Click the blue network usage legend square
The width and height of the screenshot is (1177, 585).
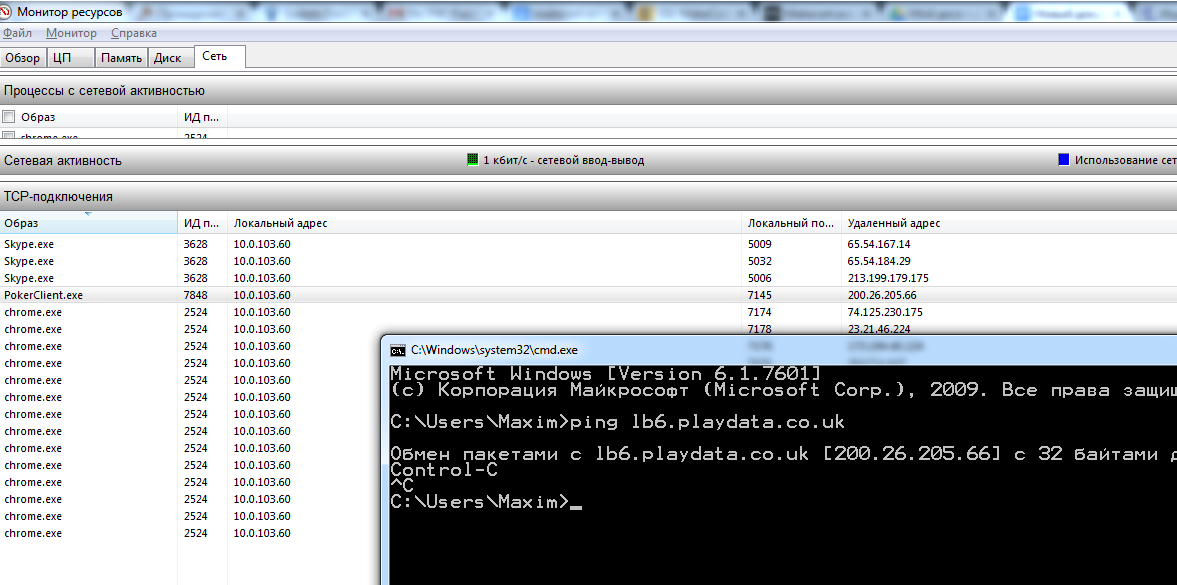(x=1064, y=160)
